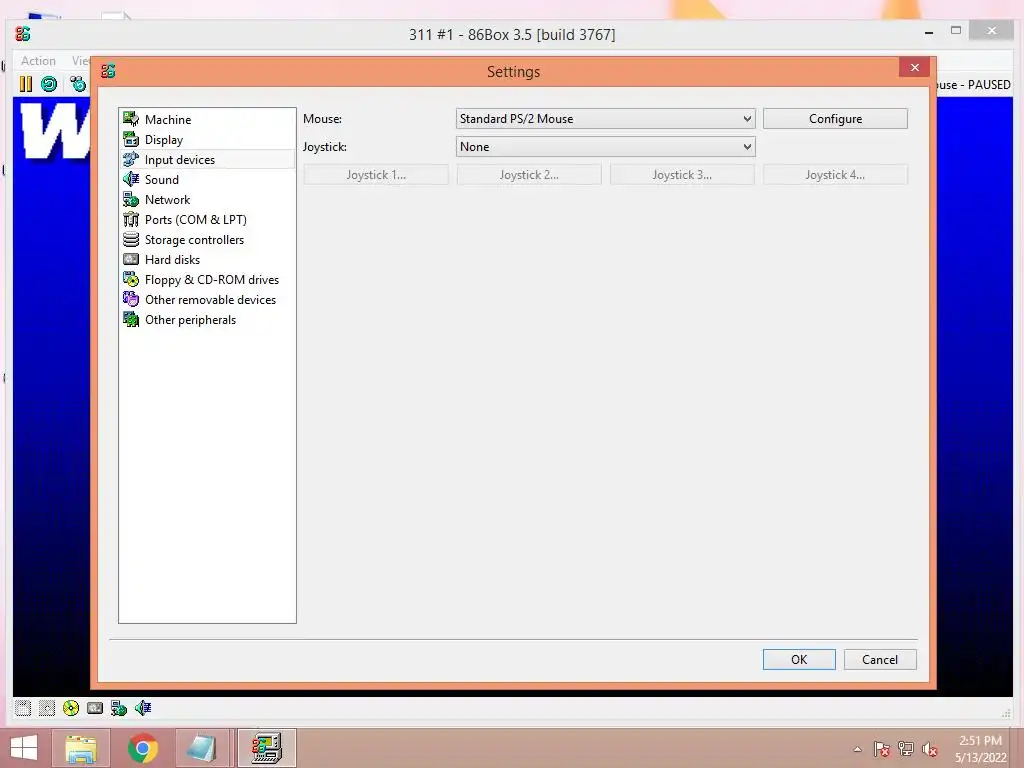Screen dimensions: 1024x768
Task: Click the Settings dialog title icon
Action: 108,71
